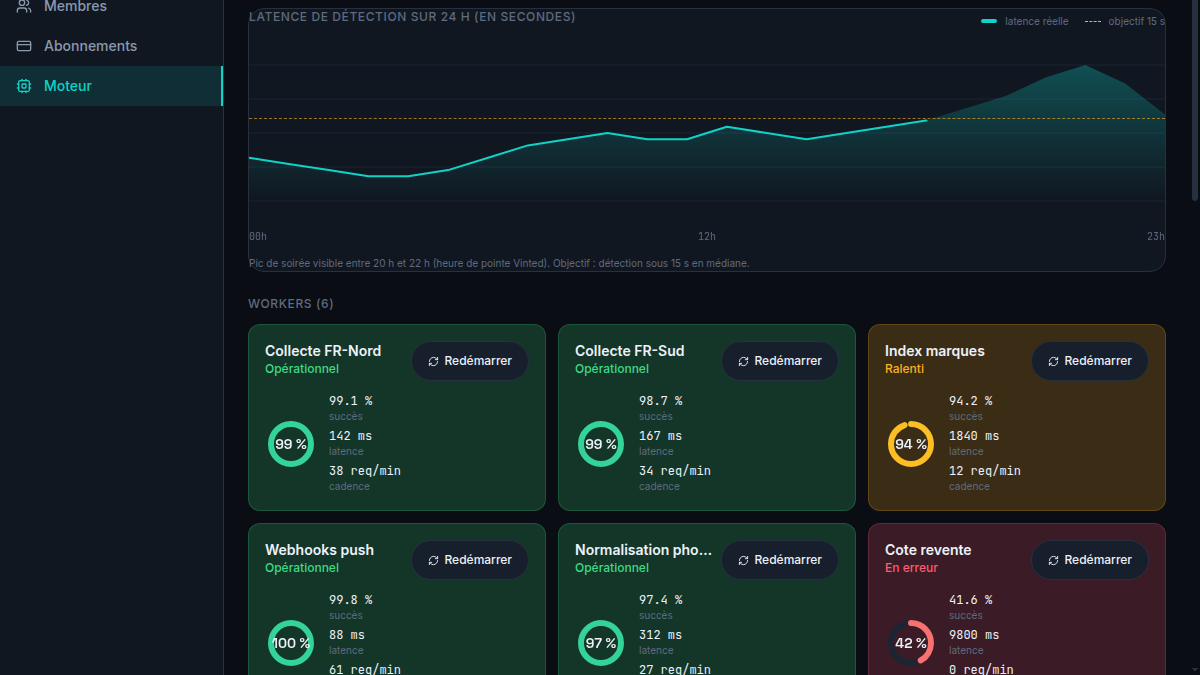
Task: Click the 99.8 % success value
Action: pyautogui.click(x=351, y=600)
